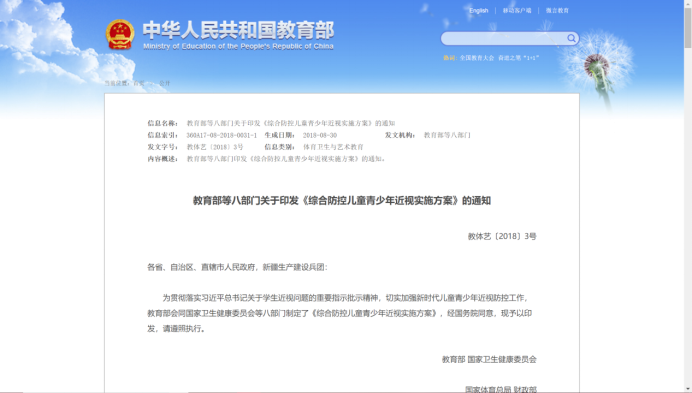
Task: Open the 移动客户端 link
Action: pos(517,11)
